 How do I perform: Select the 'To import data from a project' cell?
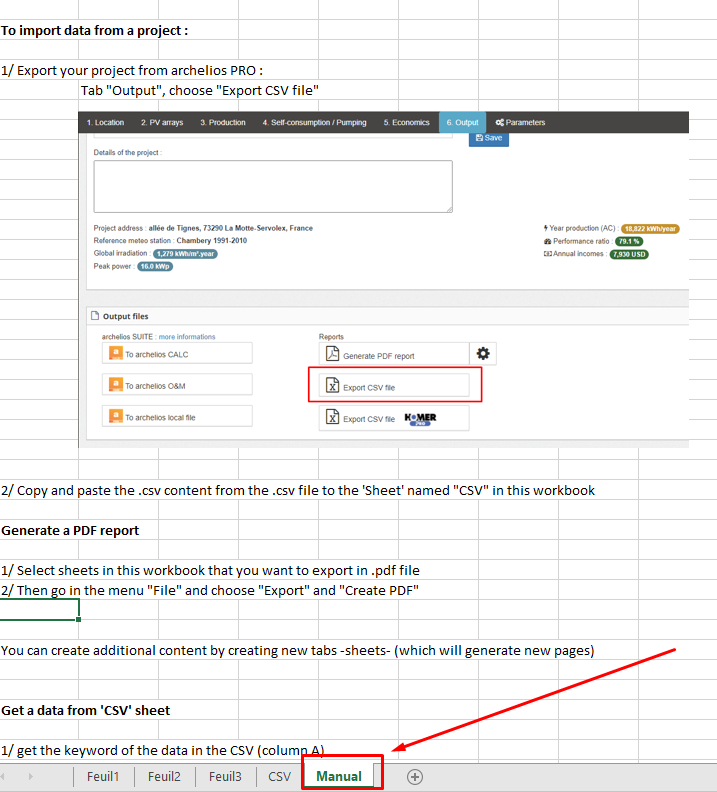click(x=94, y=30)
